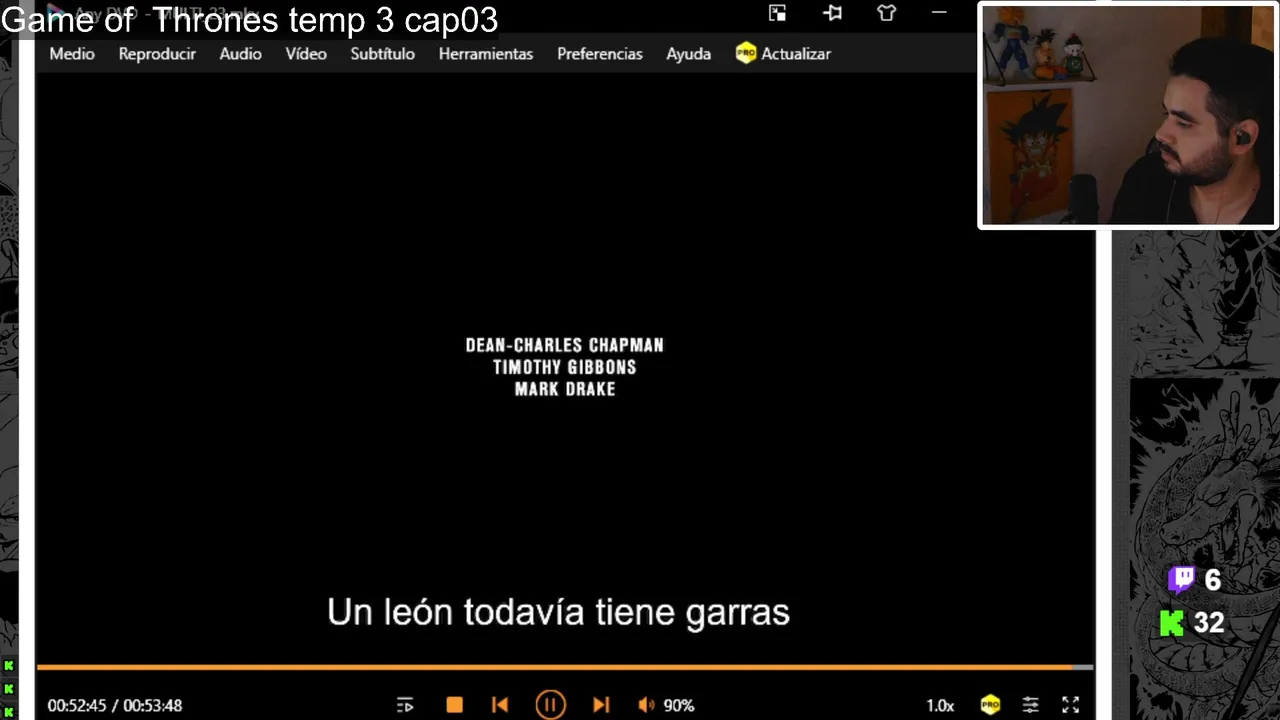
Task: Open the Herramientas menu
Action: click(x=486, y=54)
